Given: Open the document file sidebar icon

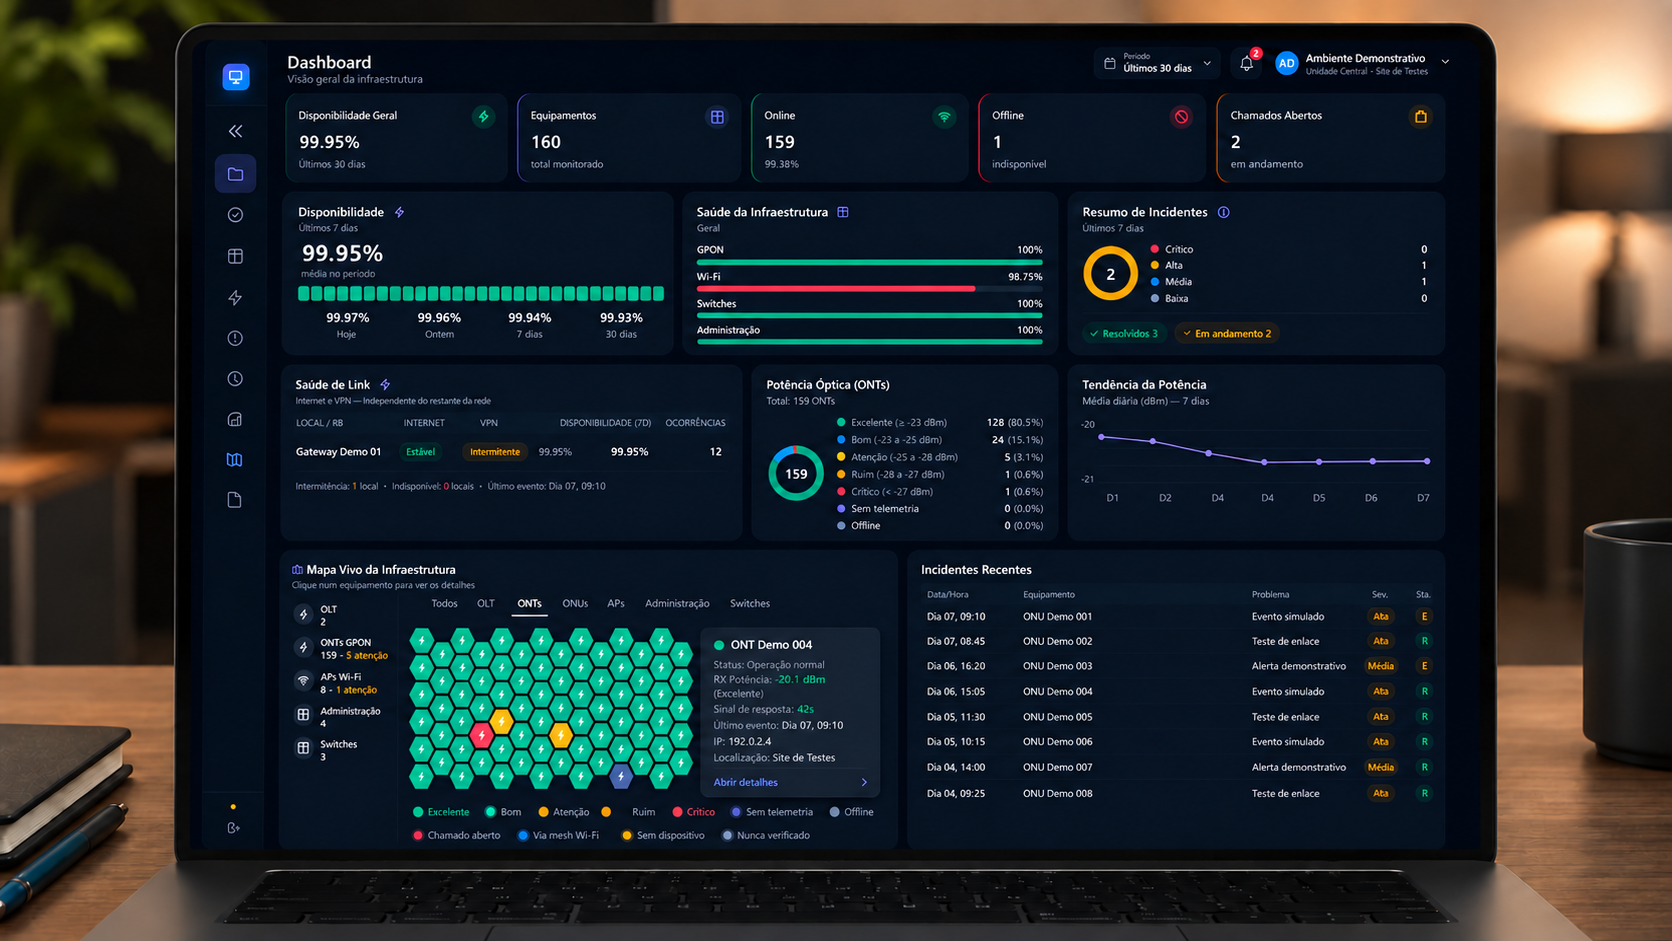Looking at the screenshot, I should coord(235,500).
